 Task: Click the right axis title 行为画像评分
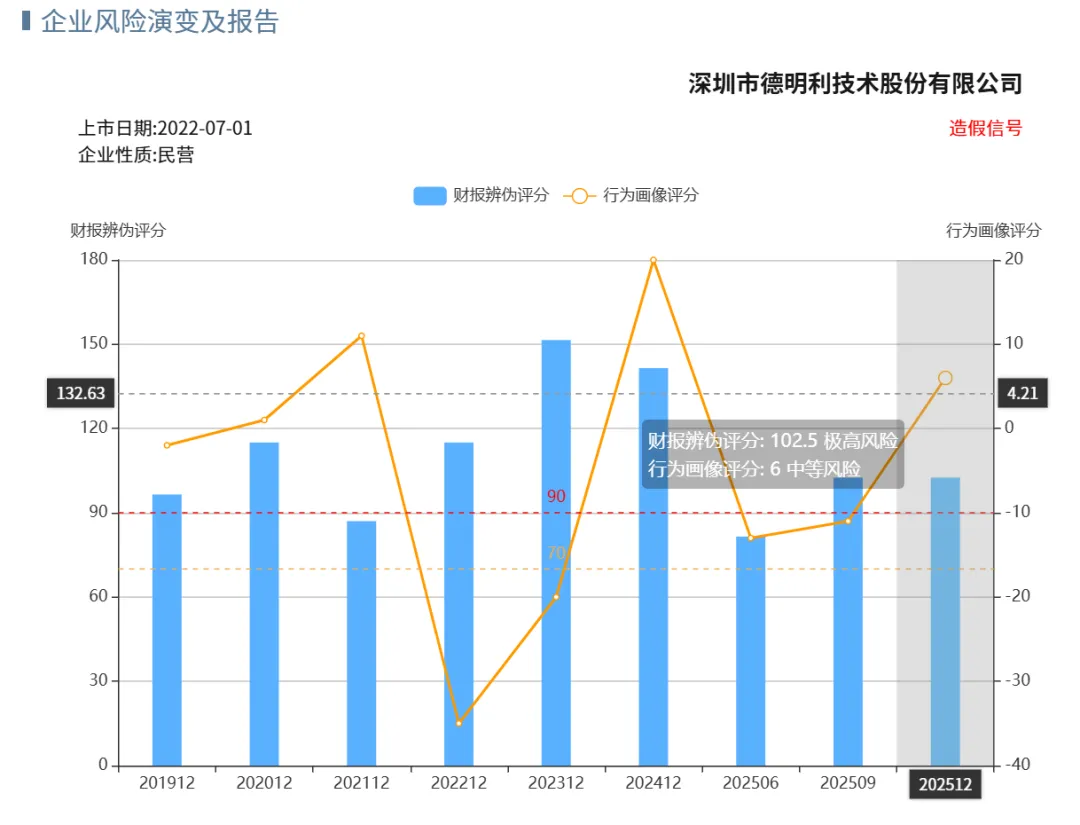point(993,230)
